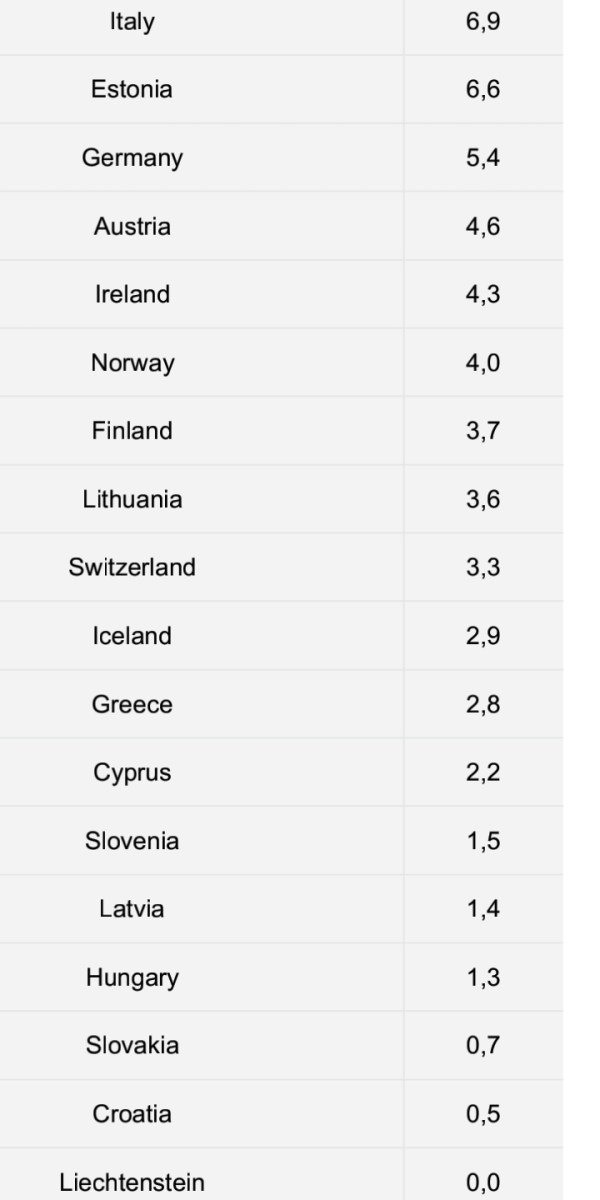
Task: Select the Austria table cell
Action: [x=132, y=226]
